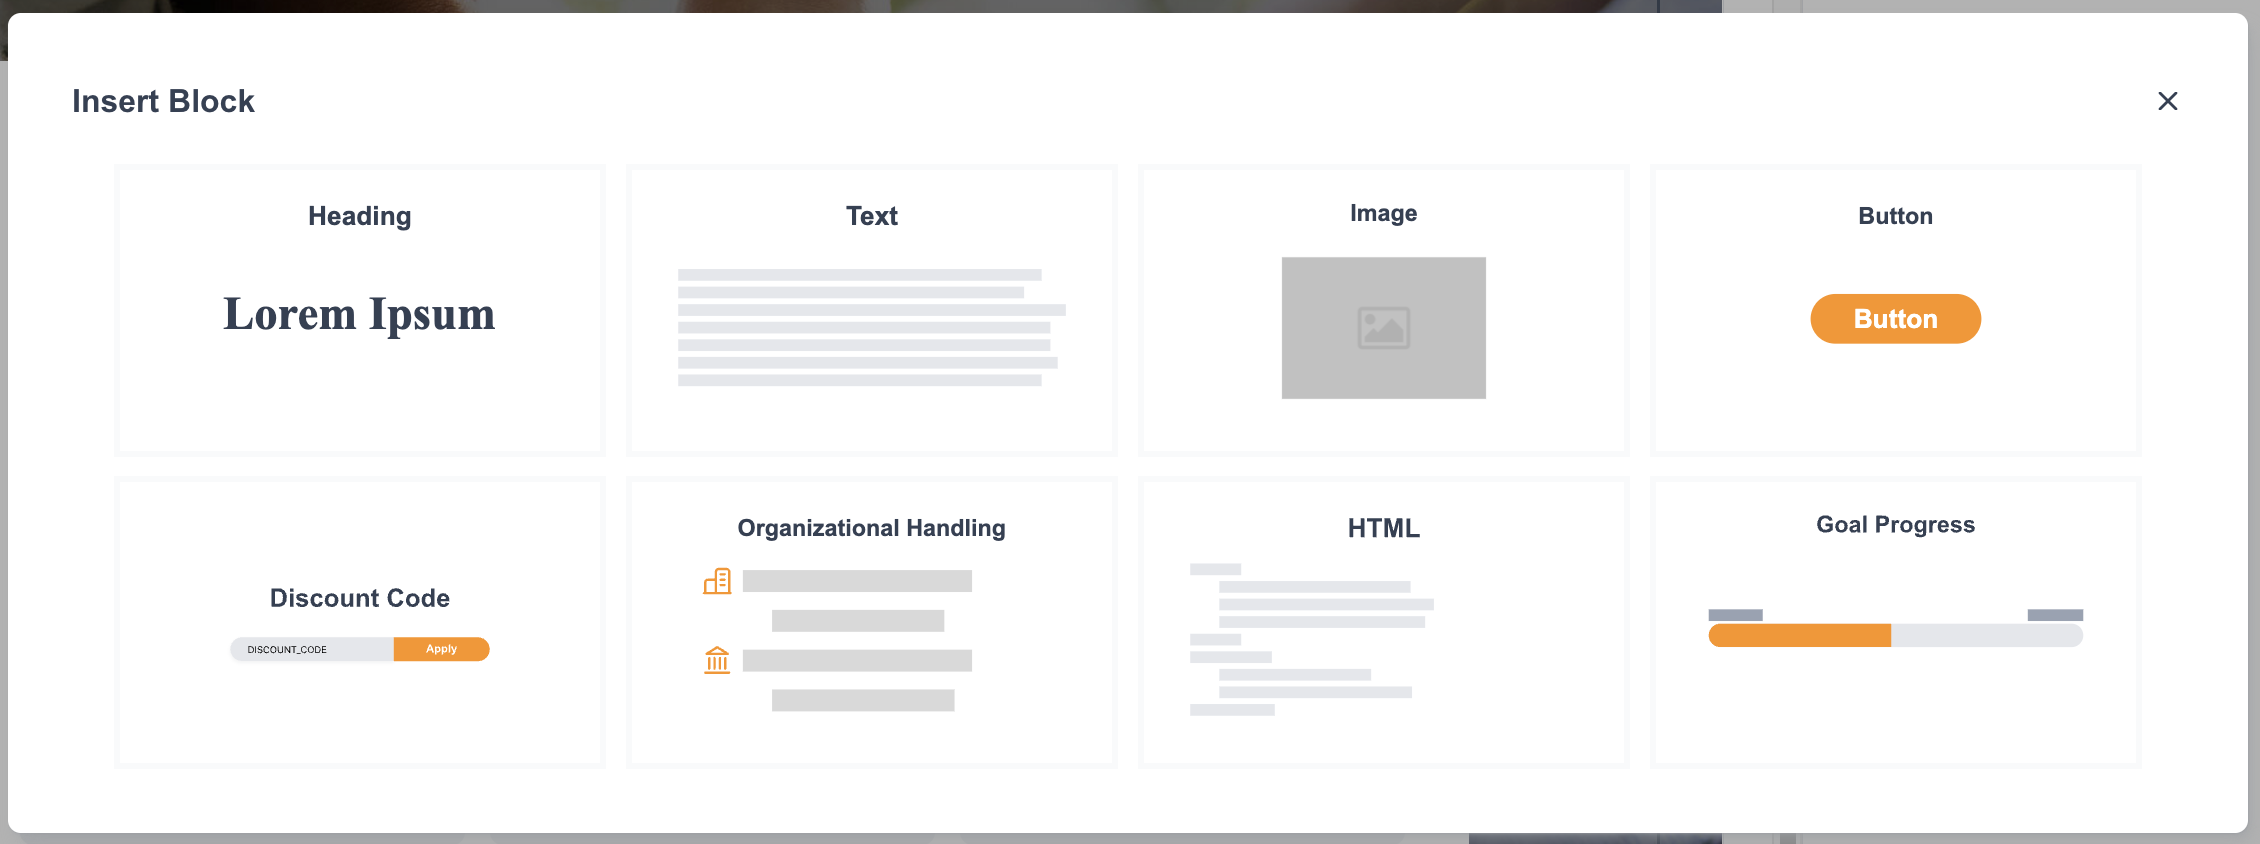Click the Lorem Ipsum heading preview
The height and width of the screenshot is (844, 2260).
[x=359, y=314]
